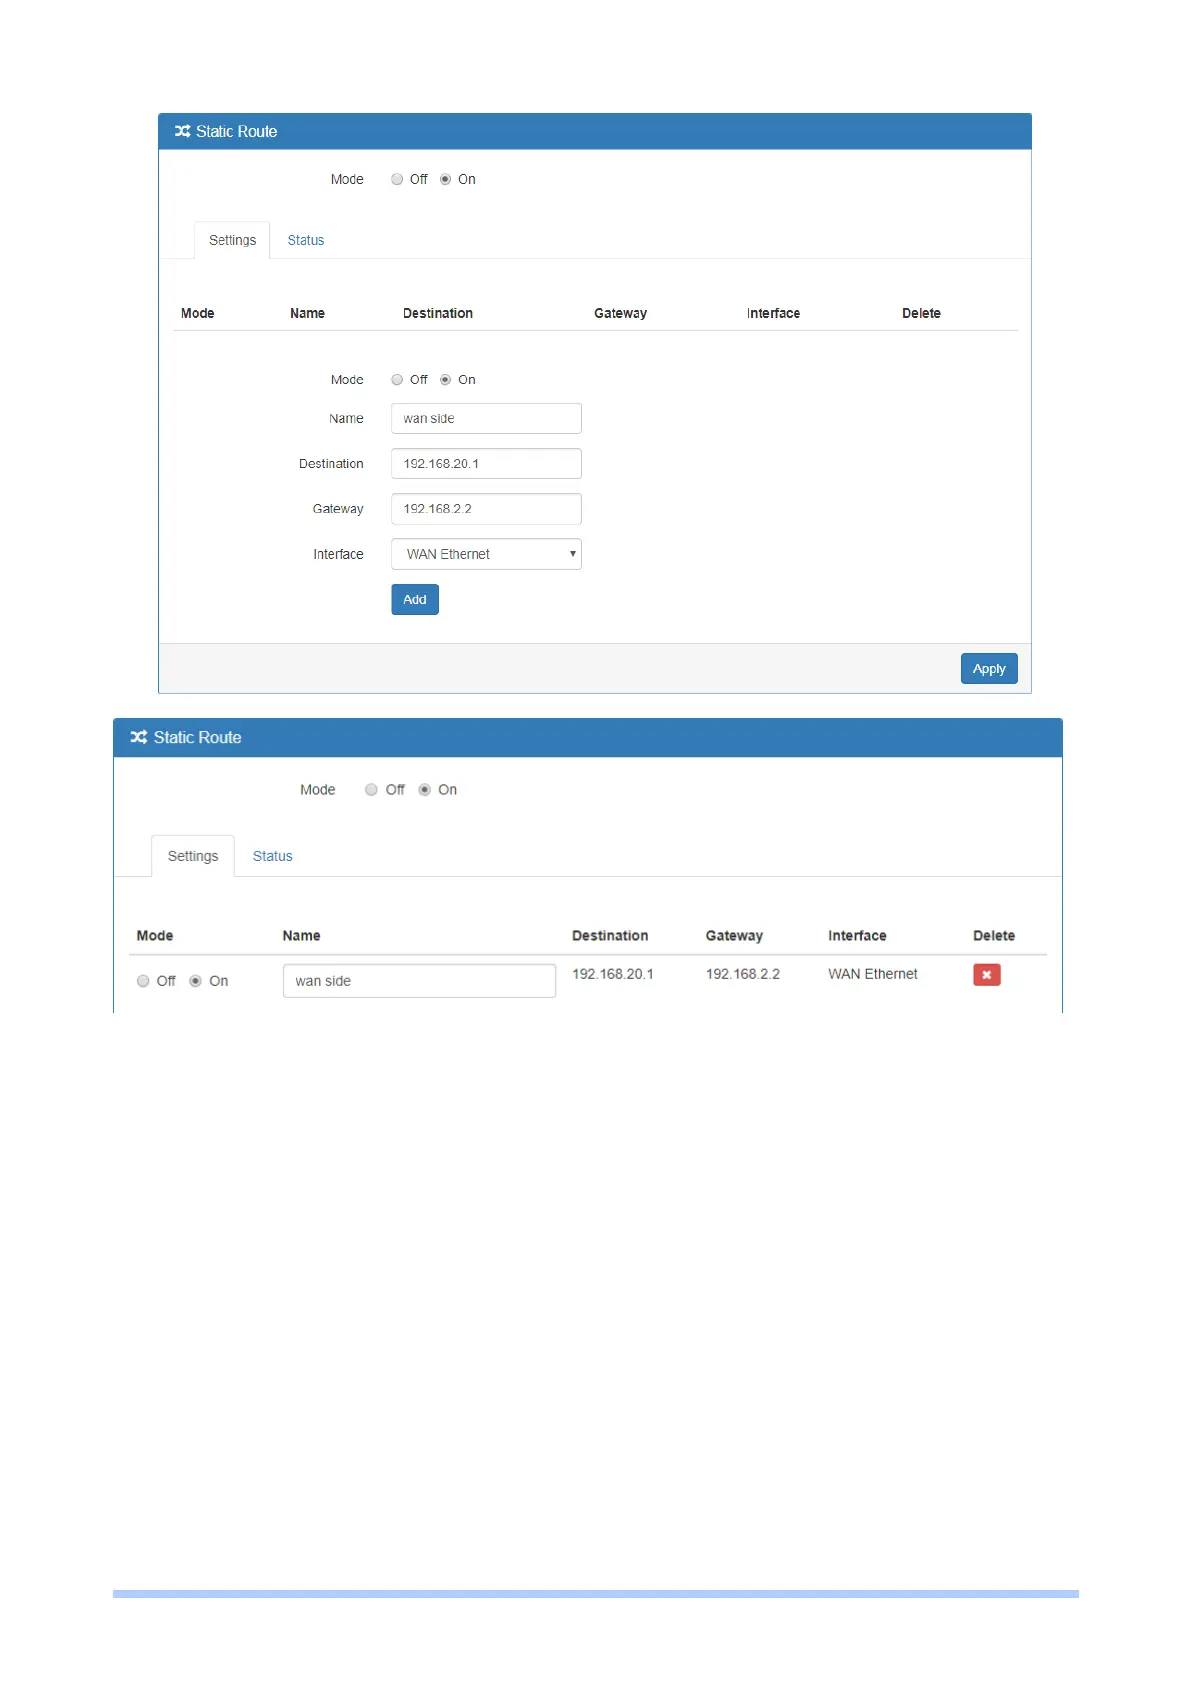Click Interface column header in lower table

[857, 936]
